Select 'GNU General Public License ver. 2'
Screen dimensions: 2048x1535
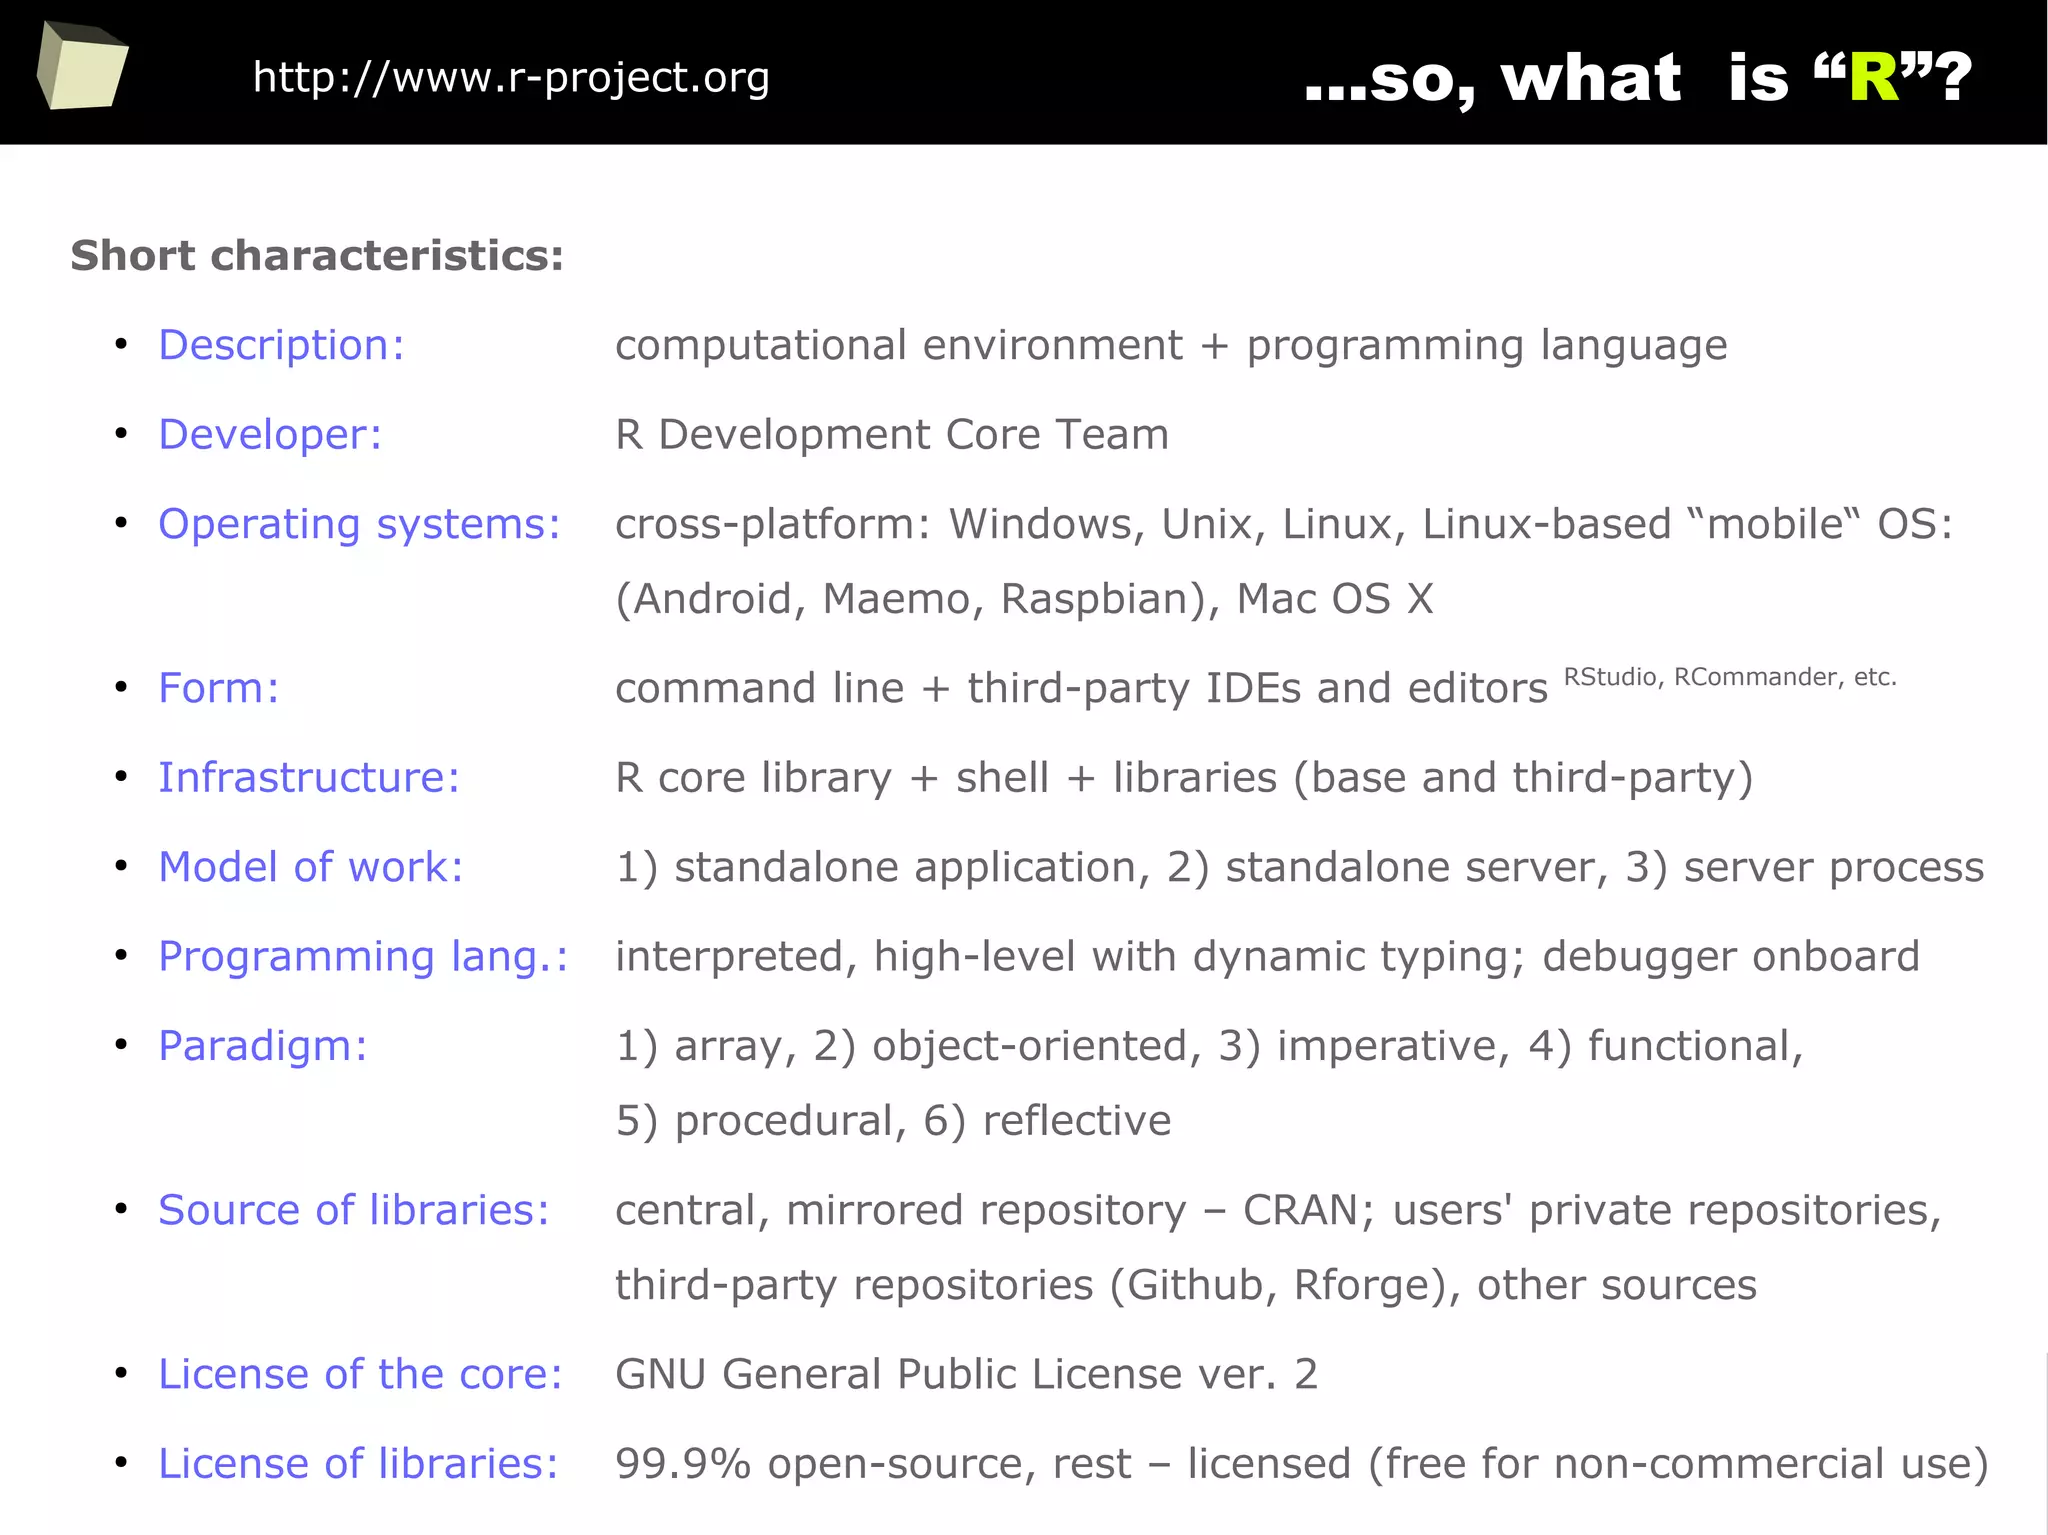(967, 1374)
